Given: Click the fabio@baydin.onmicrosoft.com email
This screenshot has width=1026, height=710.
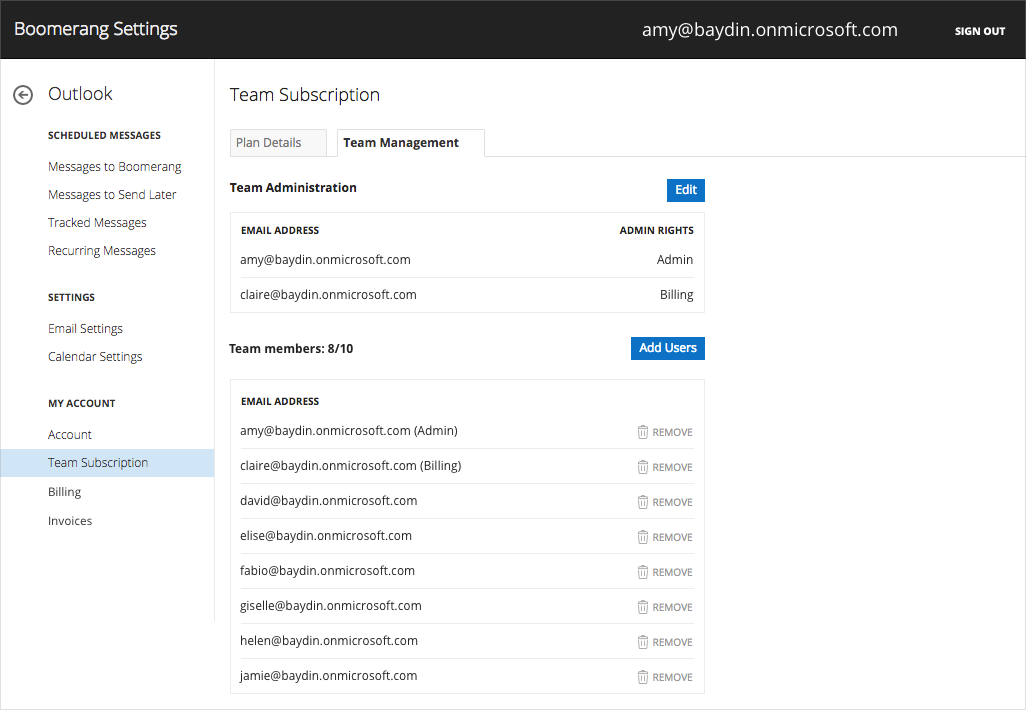Looking at the screenshot, I should tap(327, 571).
